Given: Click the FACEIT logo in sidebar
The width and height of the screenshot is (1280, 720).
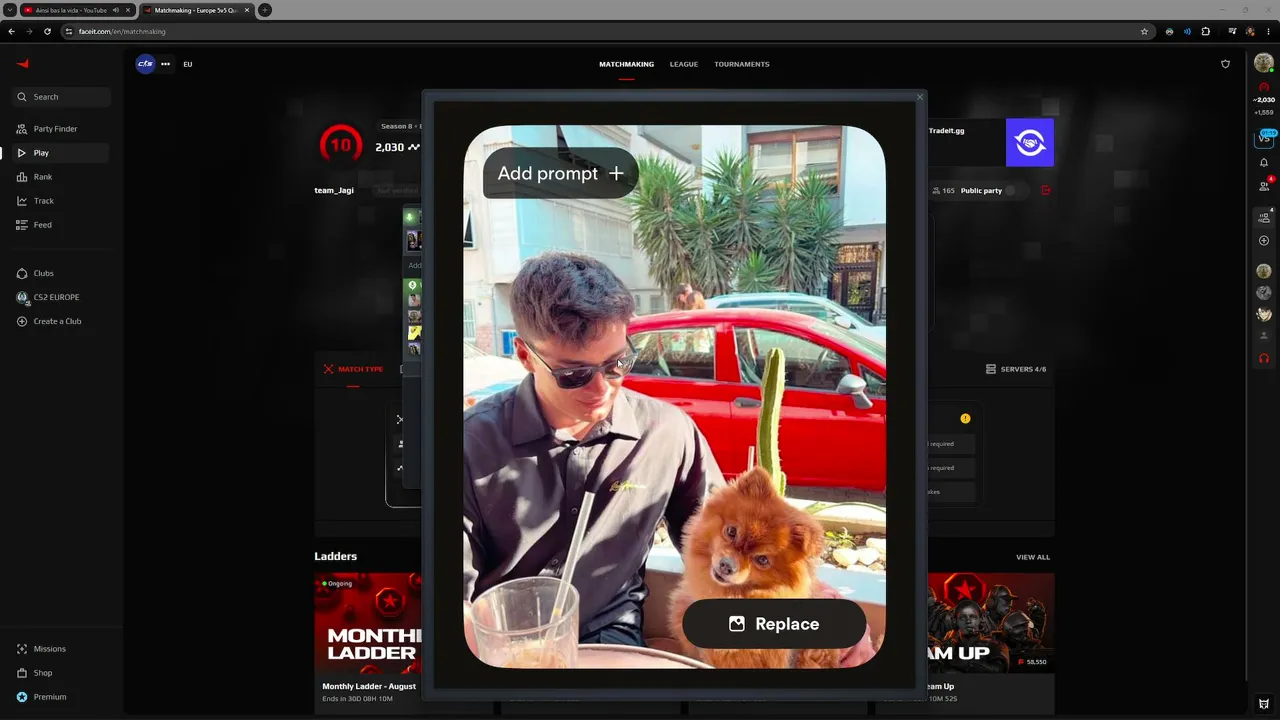Looking at the screenshot, I should tap(22, 64).
